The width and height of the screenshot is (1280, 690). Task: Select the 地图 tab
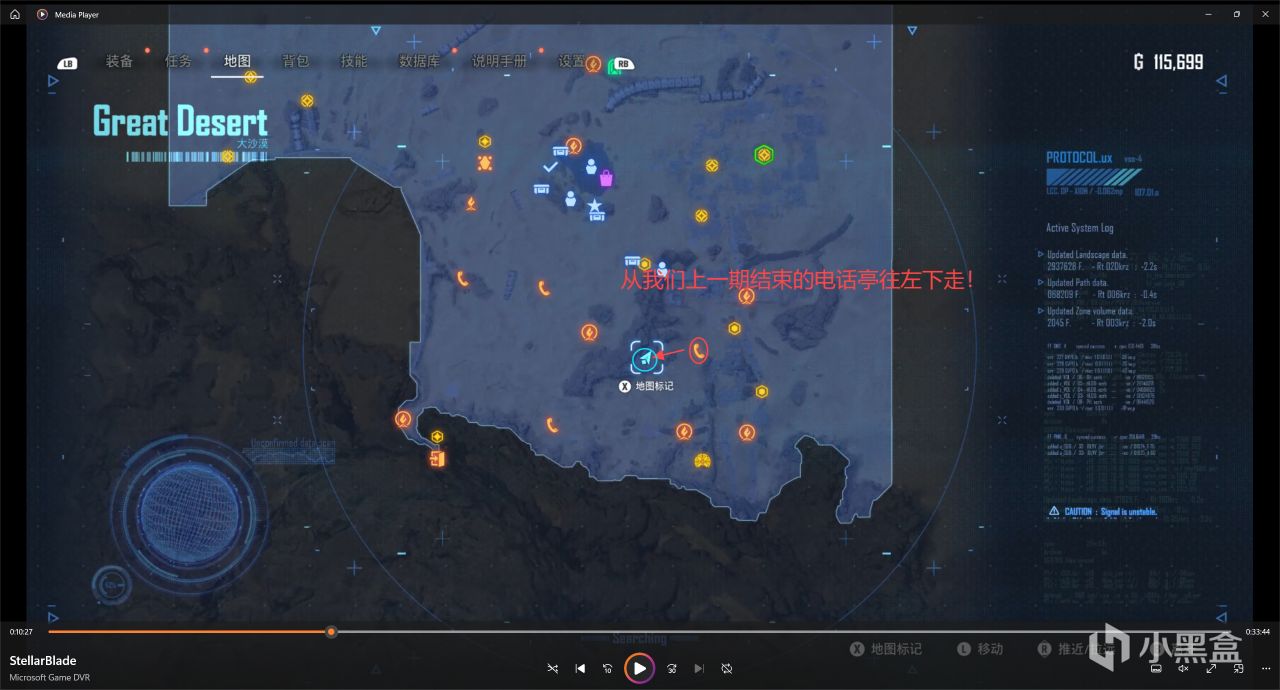237,61
